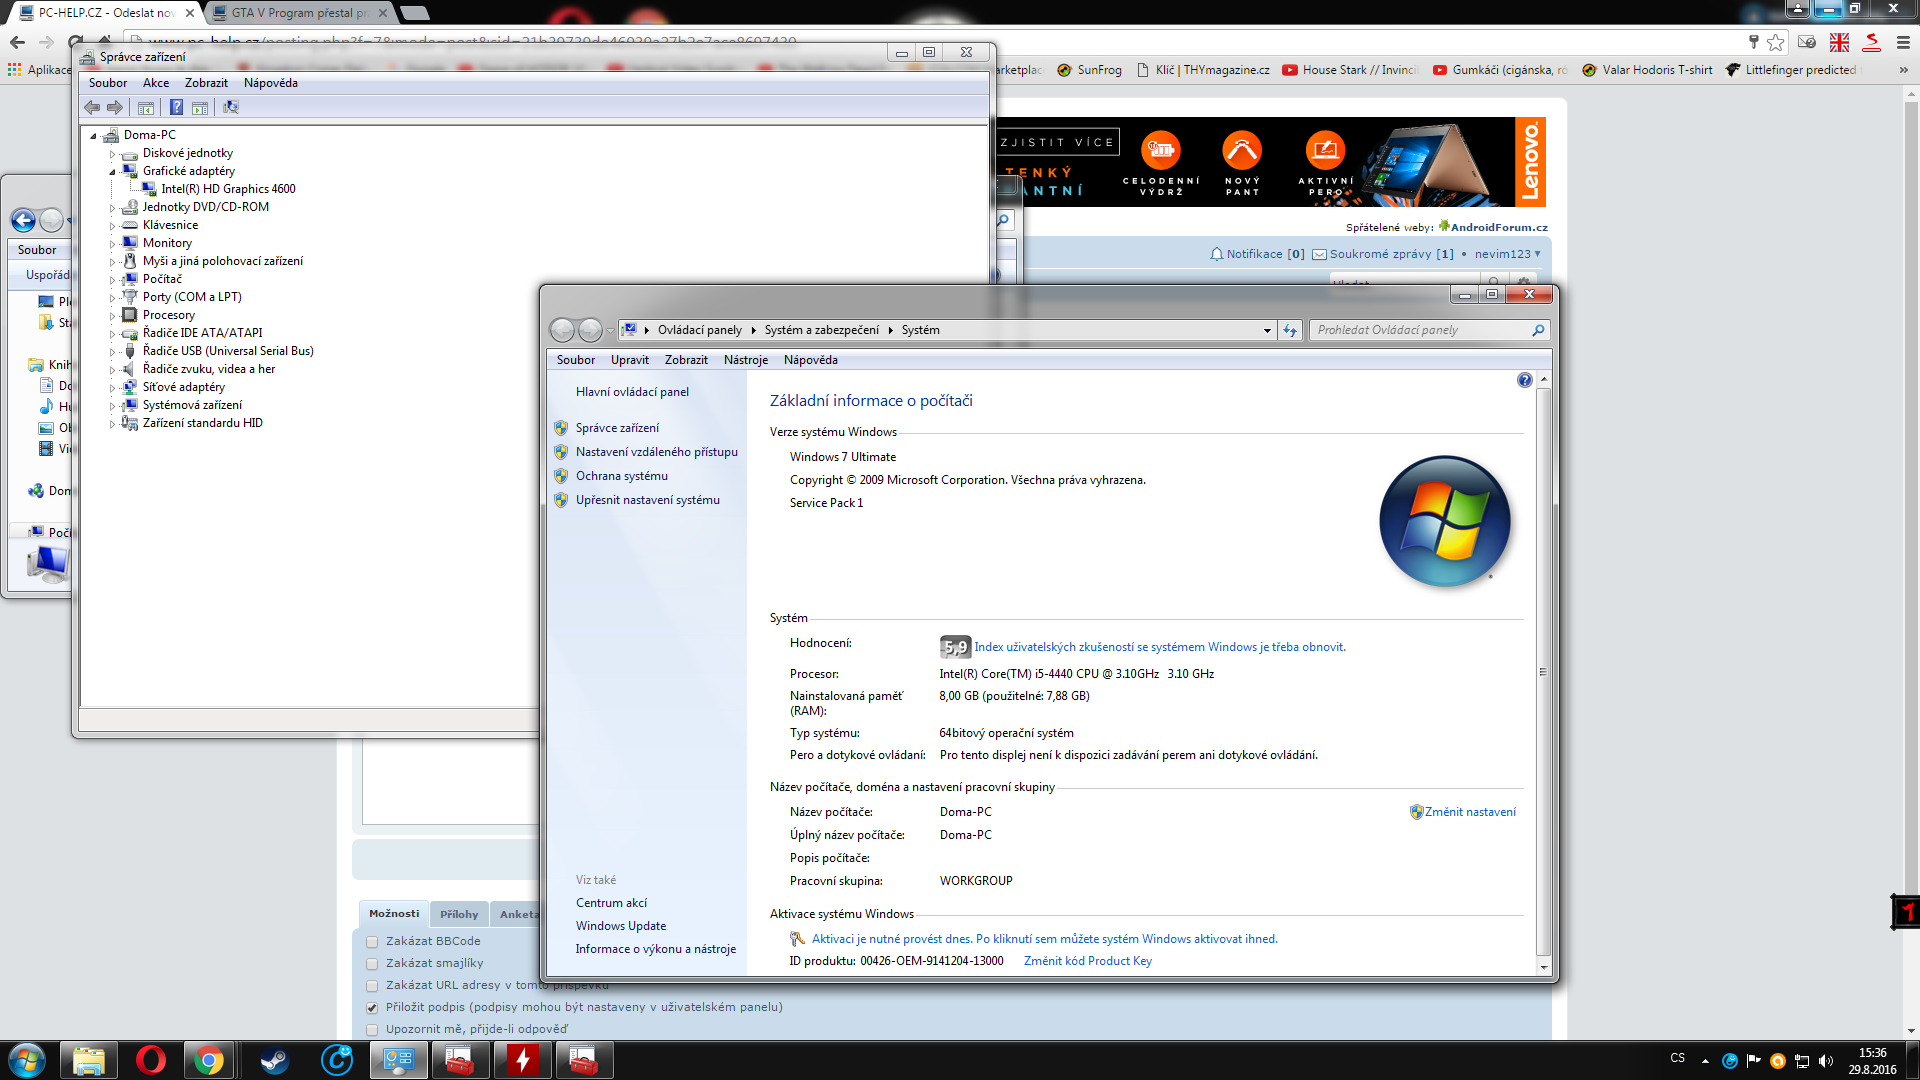Click the show/hide console tree icon

(146, 107)
